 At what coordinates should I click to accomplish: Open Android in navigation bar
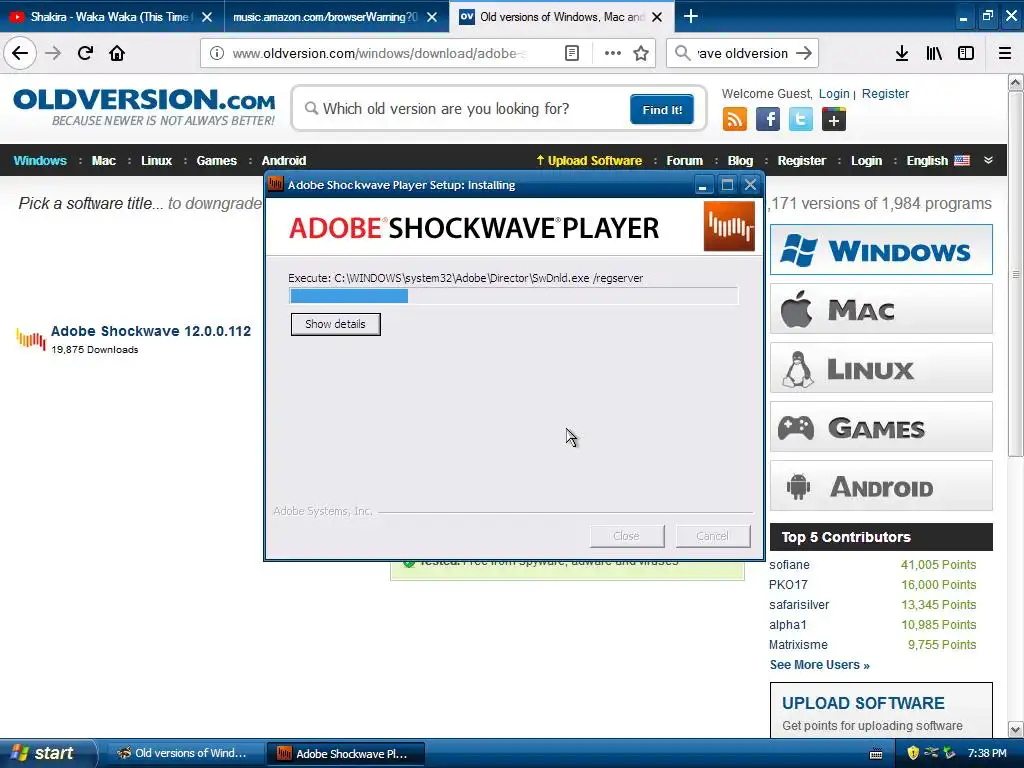click(x=284, y=160)
